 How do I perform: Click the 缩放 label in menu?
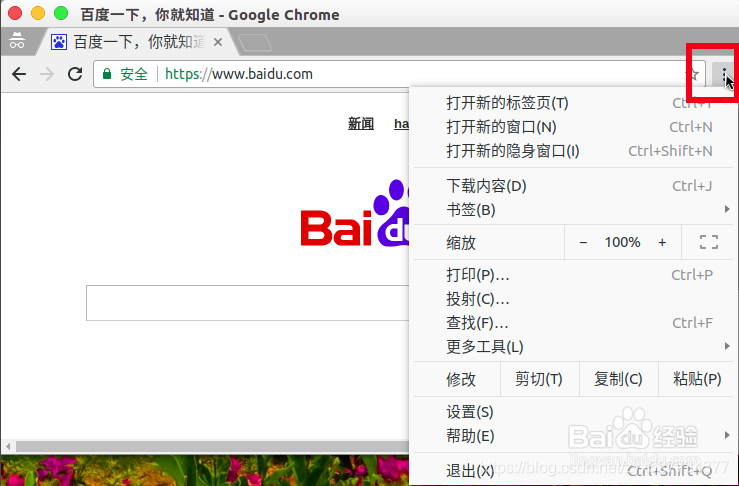tap(461, 242)
